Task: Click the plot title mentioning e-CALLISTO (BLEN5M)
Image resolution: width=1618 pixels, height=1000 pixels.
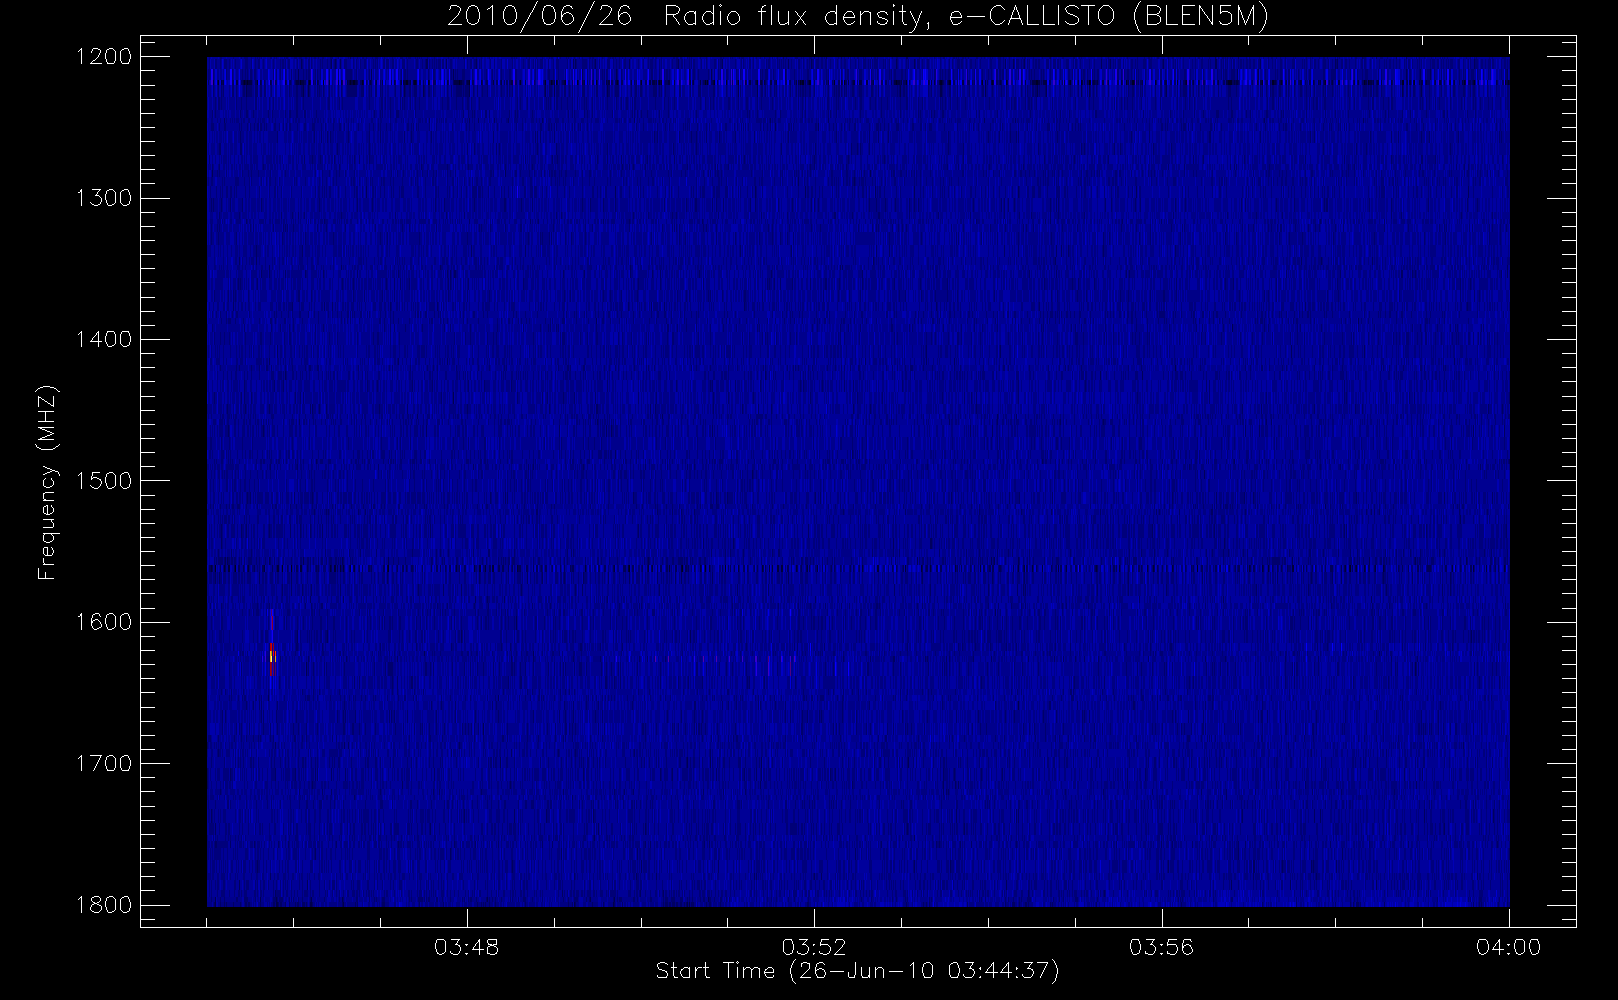Action: [x=858, y=16]
